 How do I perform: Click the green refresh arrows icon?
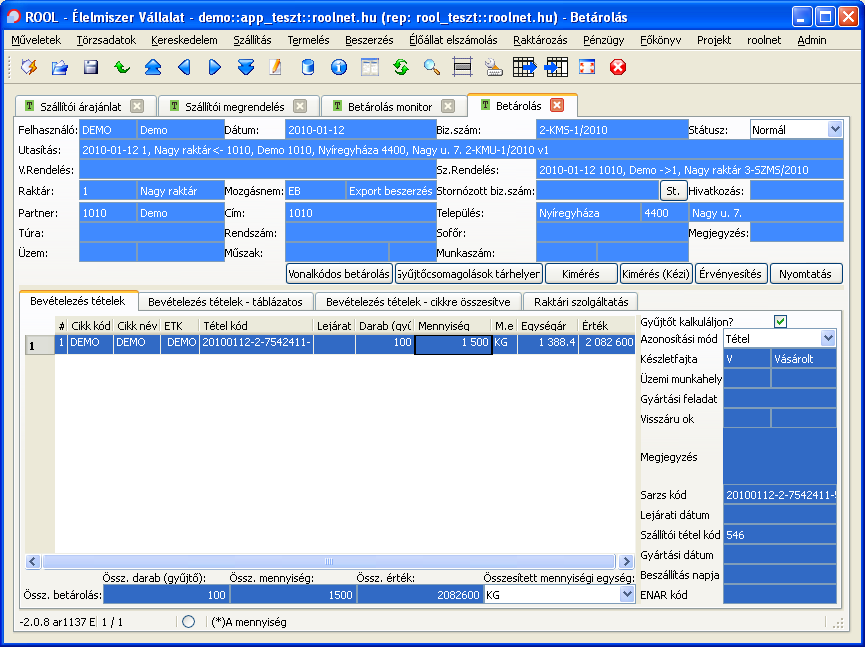400,67
